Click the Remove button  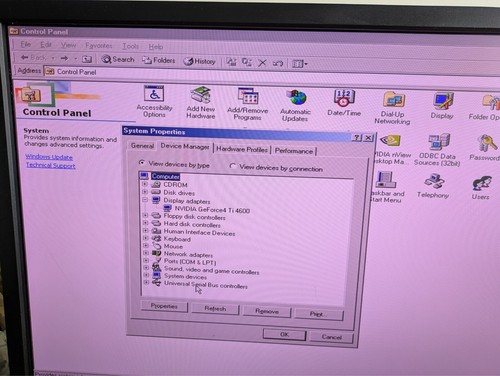[267, 311]
